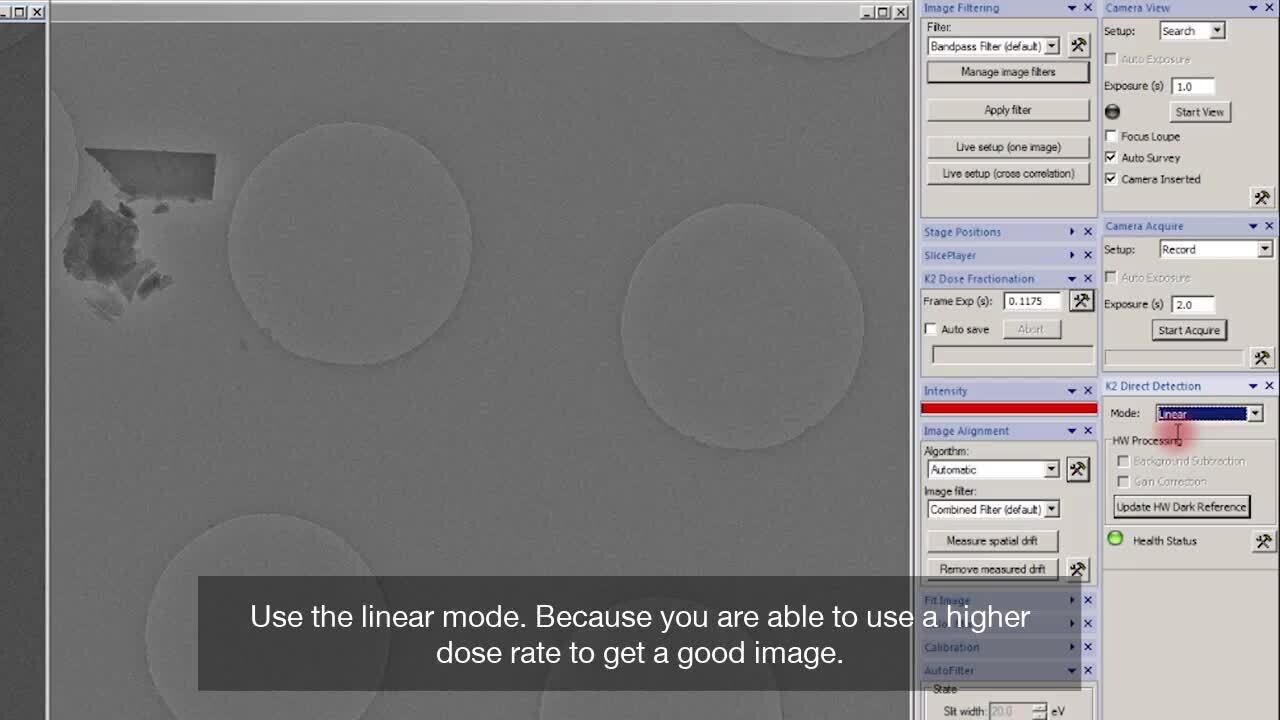Viewport: 1280px width, 720px height.
Task: Toggle the Camera Inserted checkbox
Action: coord(1111,179)
